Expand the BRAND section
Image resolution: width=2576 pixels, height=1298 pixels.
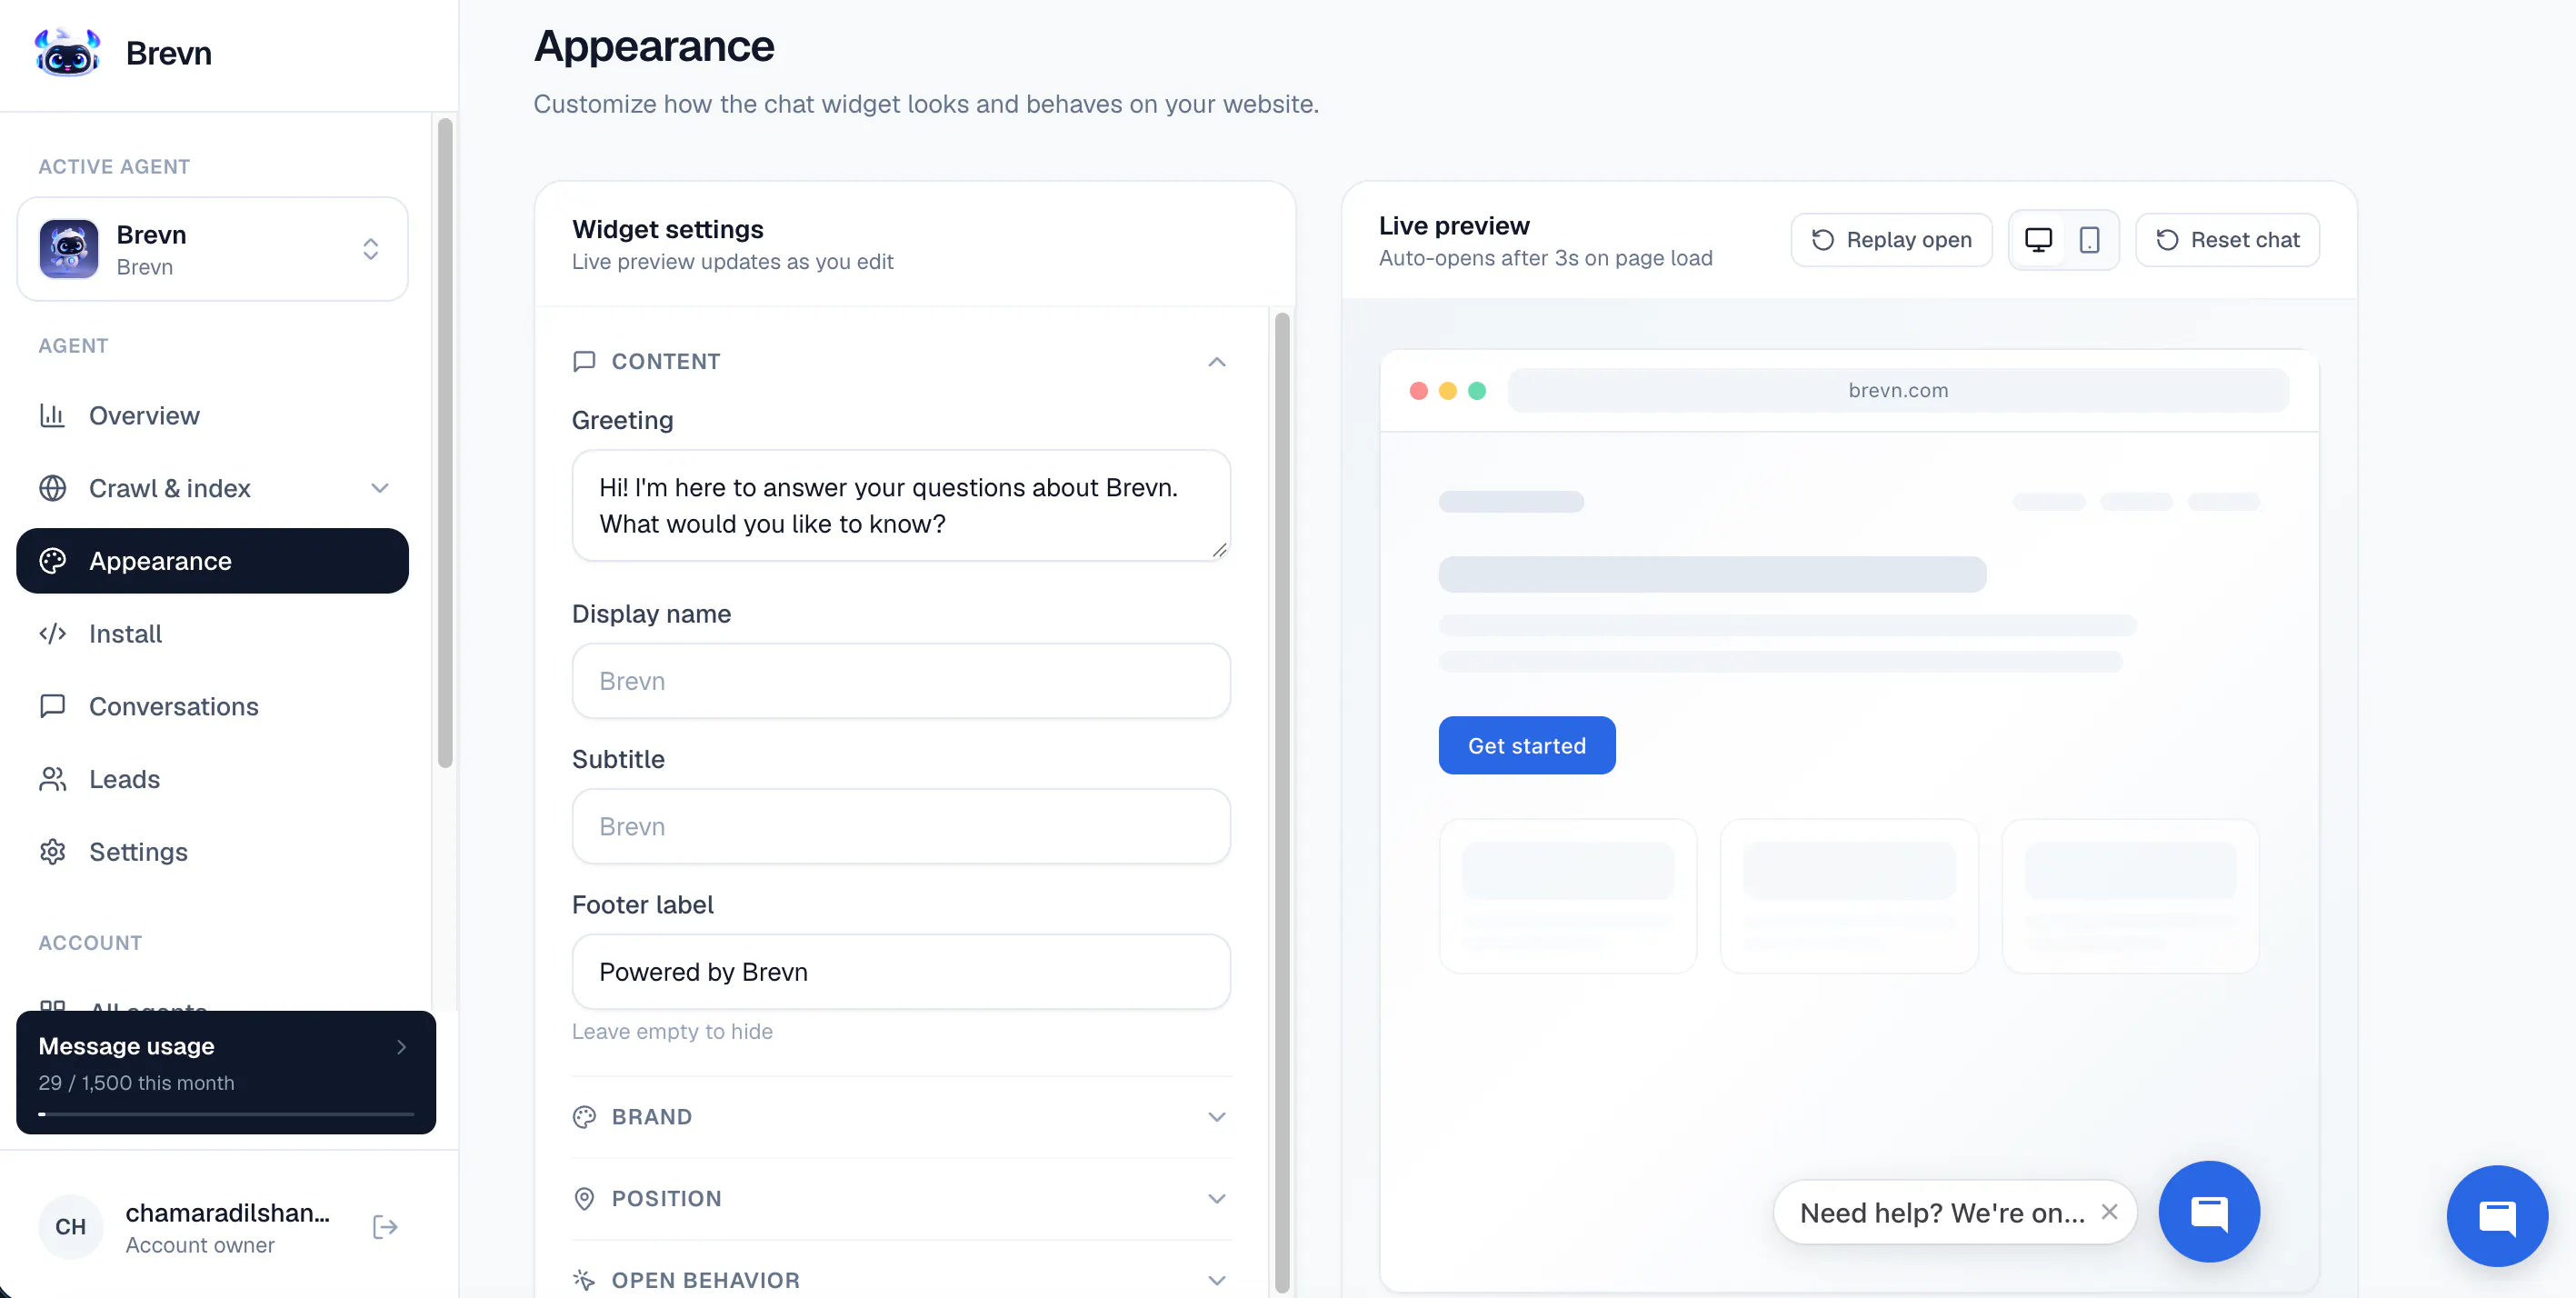901,1117
